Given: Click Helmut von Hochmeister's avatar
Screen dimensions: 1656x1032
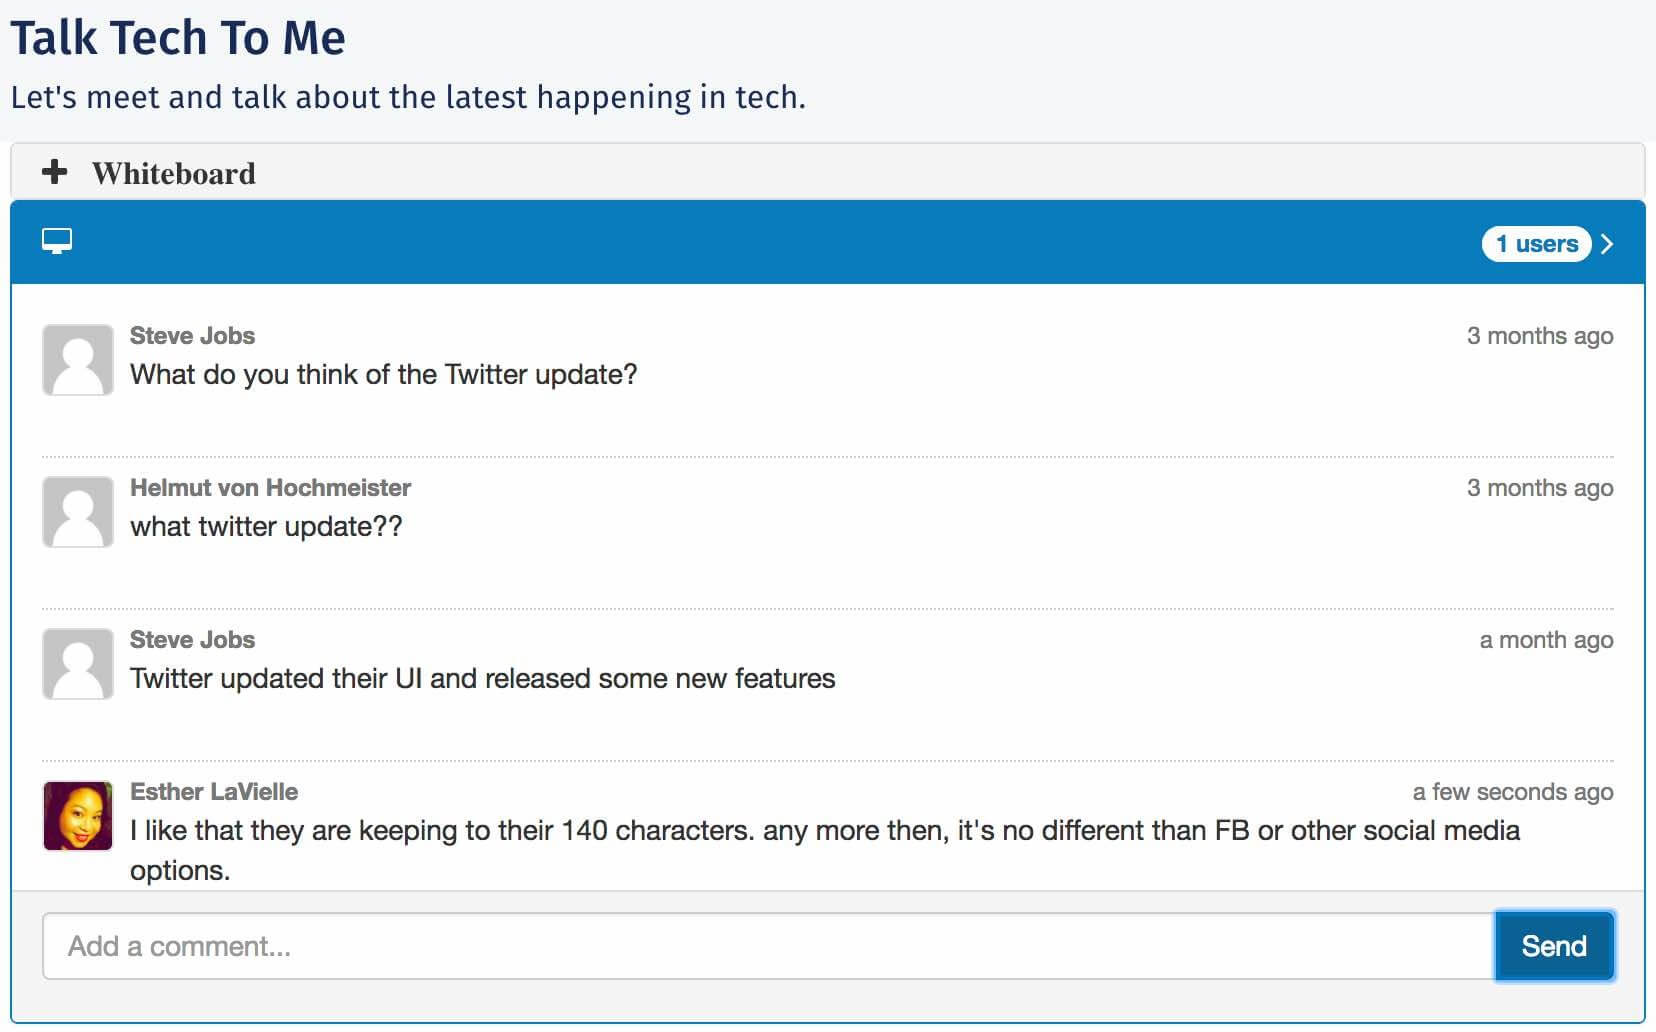Looking at the screenshot, I should [x=78, y=512].
